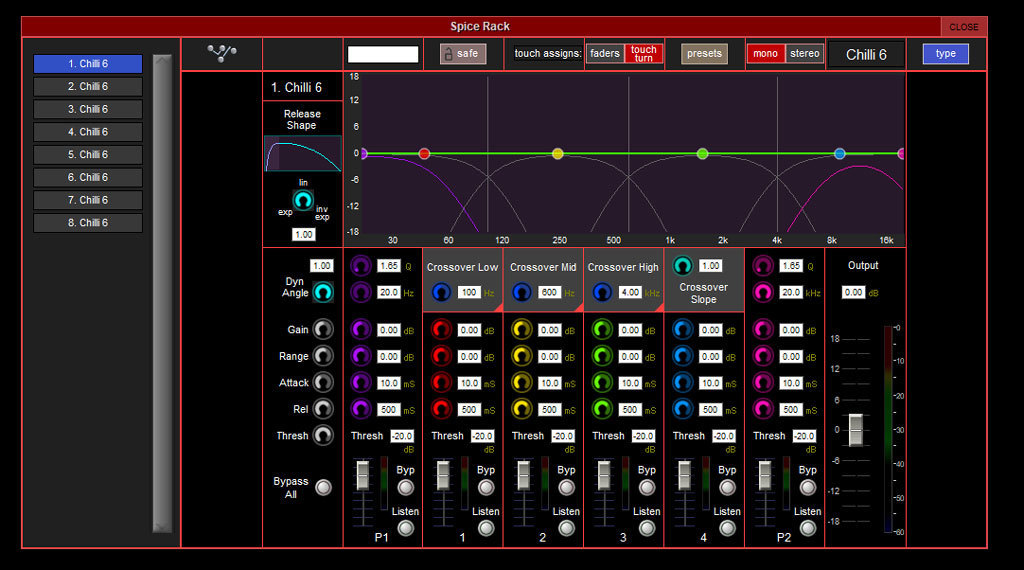The height and width of the screenshot is (570, 1024).
Task: Click the routing graph icon at top left
Action: [x=221, y=53]
